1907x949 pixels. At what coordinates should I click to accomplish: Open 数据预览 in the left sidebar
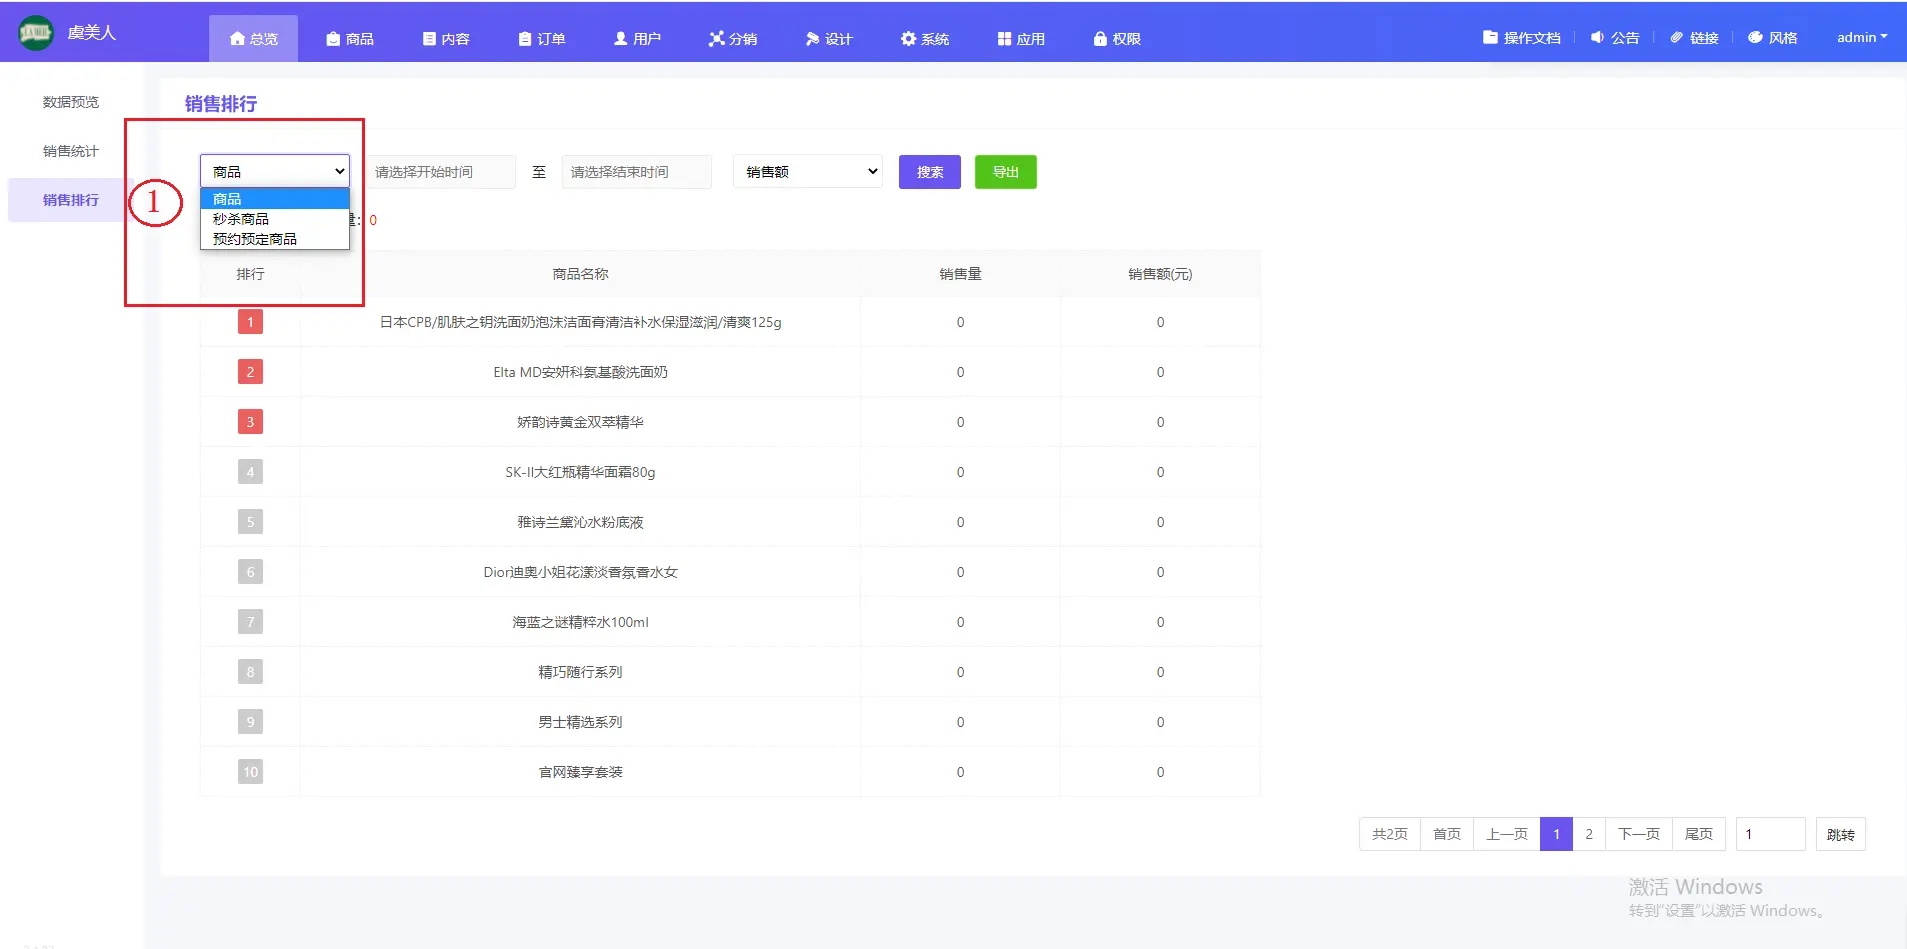[x=71, y=102]
